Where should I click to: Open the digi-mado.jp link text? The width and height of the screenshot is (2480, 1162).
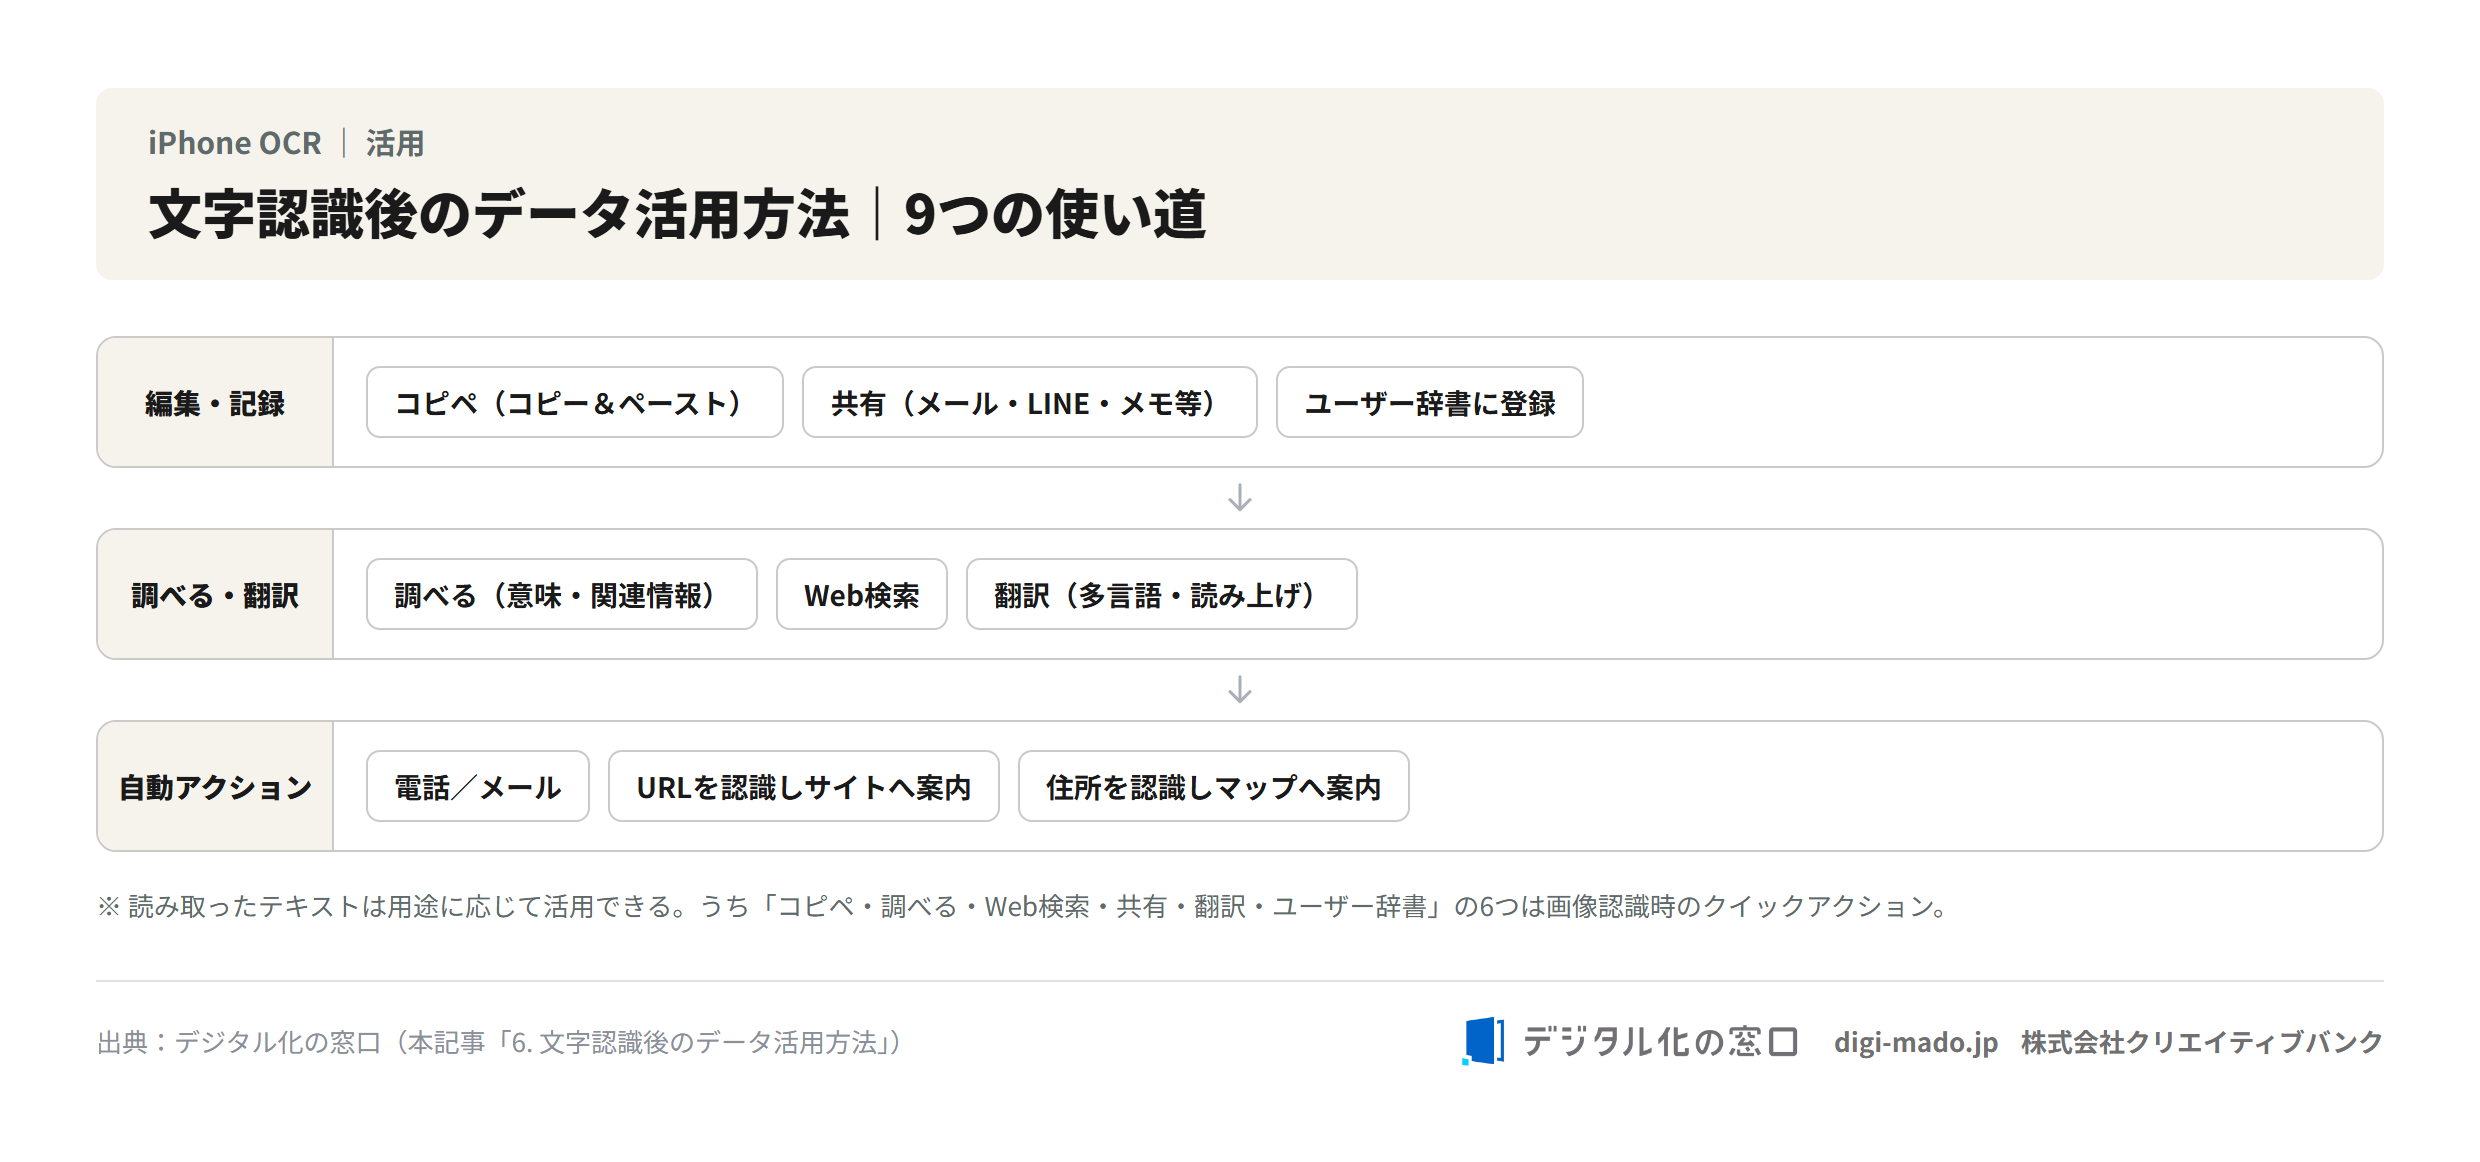(x=1915, y=1042)
